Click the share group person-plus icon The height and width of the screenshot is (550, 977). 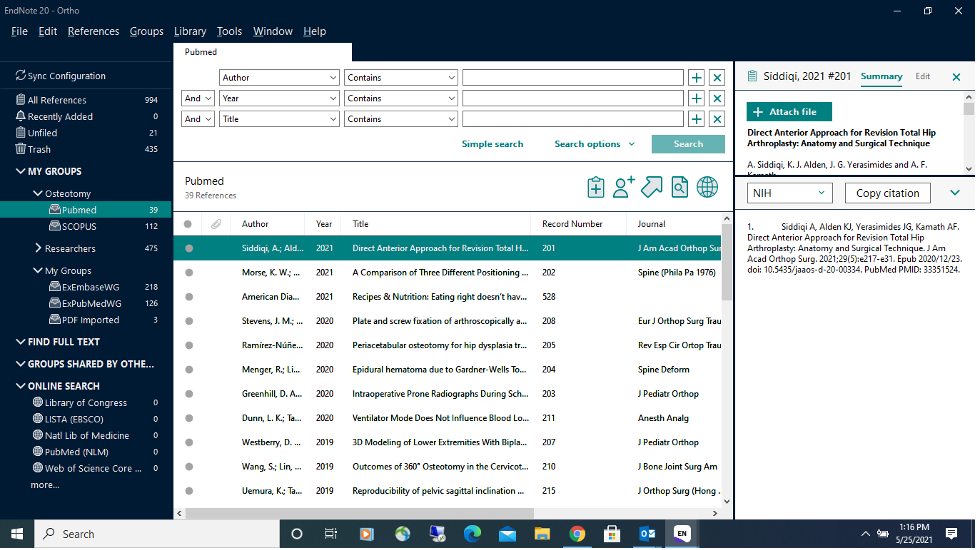pos(623,187)
